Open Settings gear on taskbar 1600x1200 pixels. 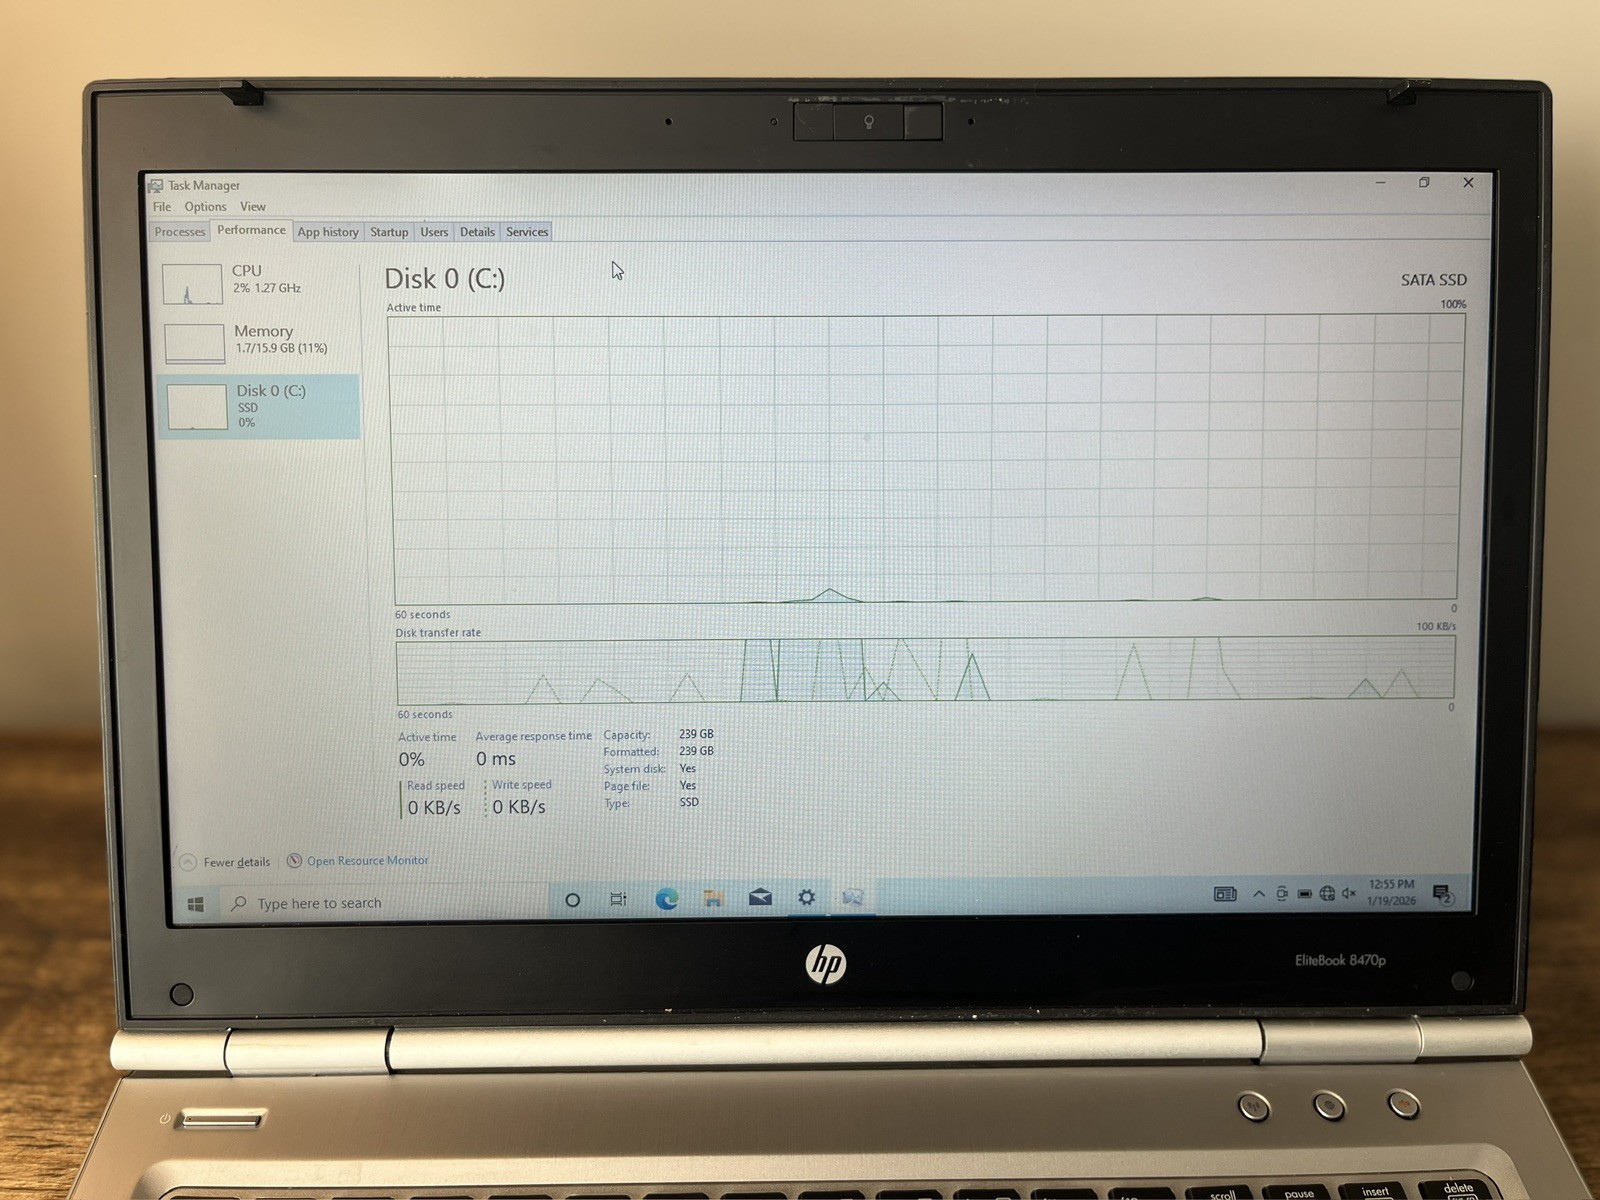click(806, 898)
